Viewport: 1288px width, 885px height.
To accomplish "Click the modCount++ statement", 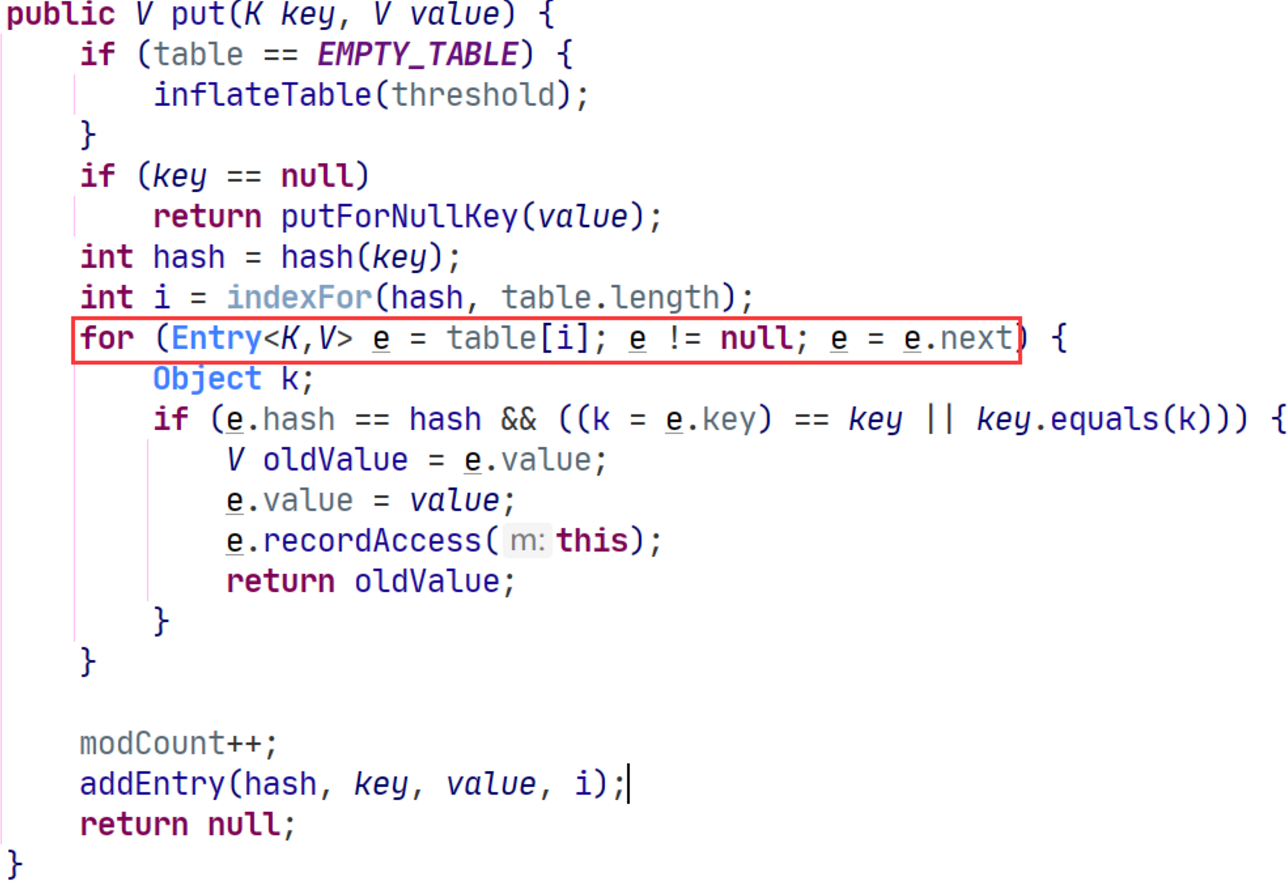I will coord(179,744).
